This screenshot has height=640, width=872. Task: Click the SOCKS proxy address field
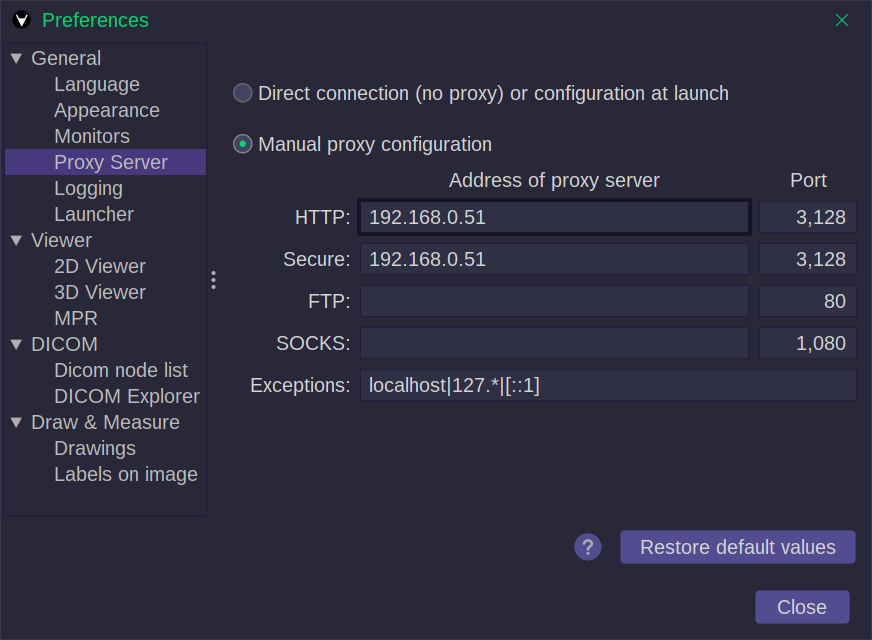[x=554, y=343]
